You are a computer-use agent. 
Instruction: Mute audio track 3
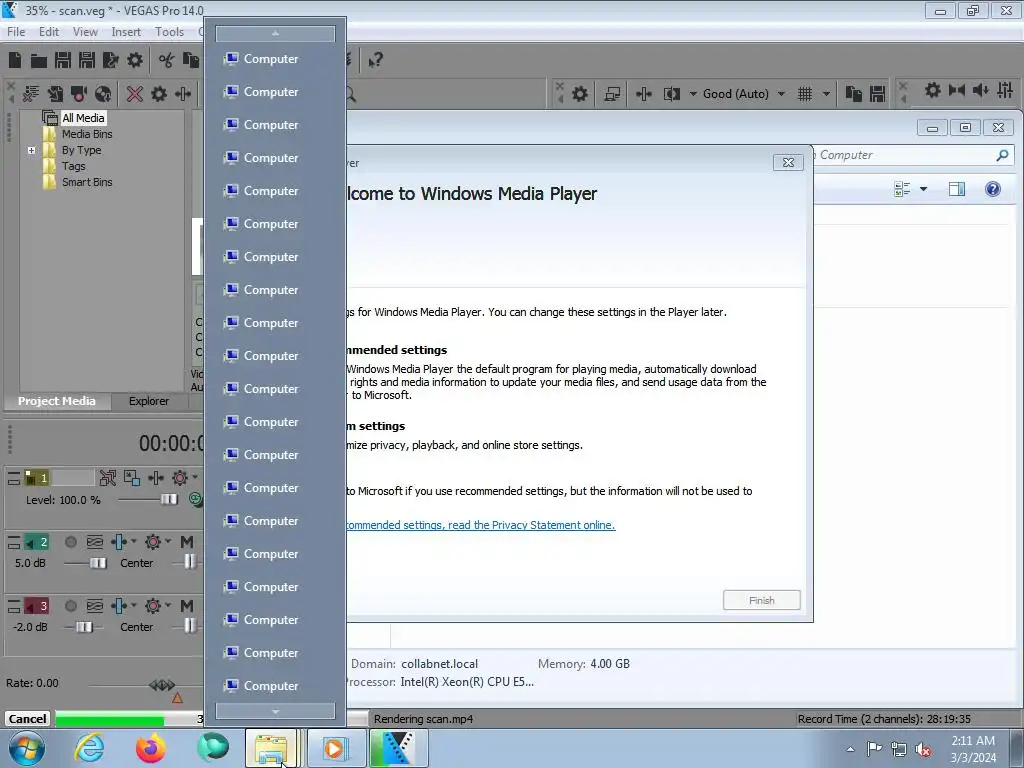187,606
